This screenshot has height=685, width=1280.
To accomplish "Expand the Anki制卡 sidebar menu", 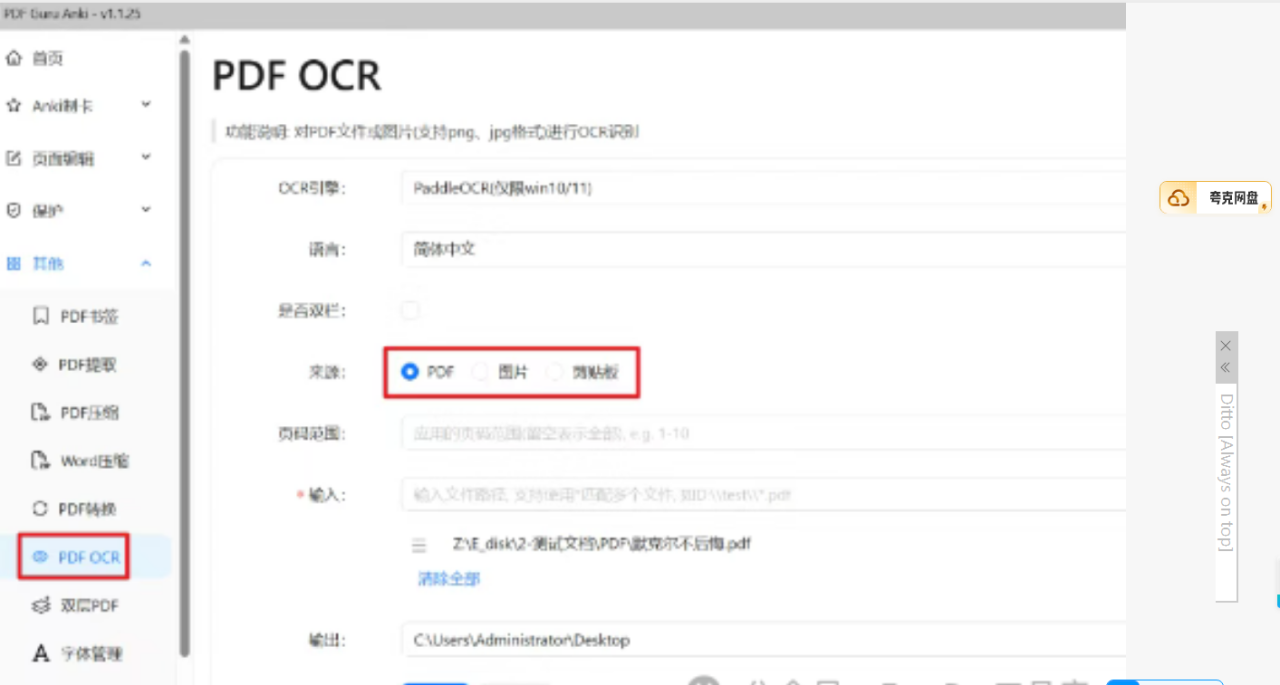I will (x=146, y=105).
